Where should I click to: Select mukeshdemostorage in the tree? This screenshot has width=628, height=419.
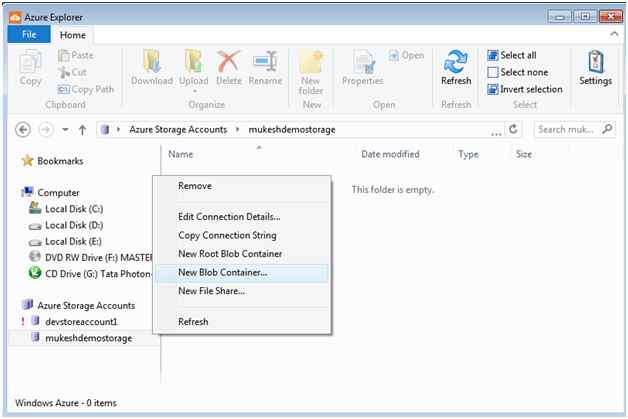(82, 338)
